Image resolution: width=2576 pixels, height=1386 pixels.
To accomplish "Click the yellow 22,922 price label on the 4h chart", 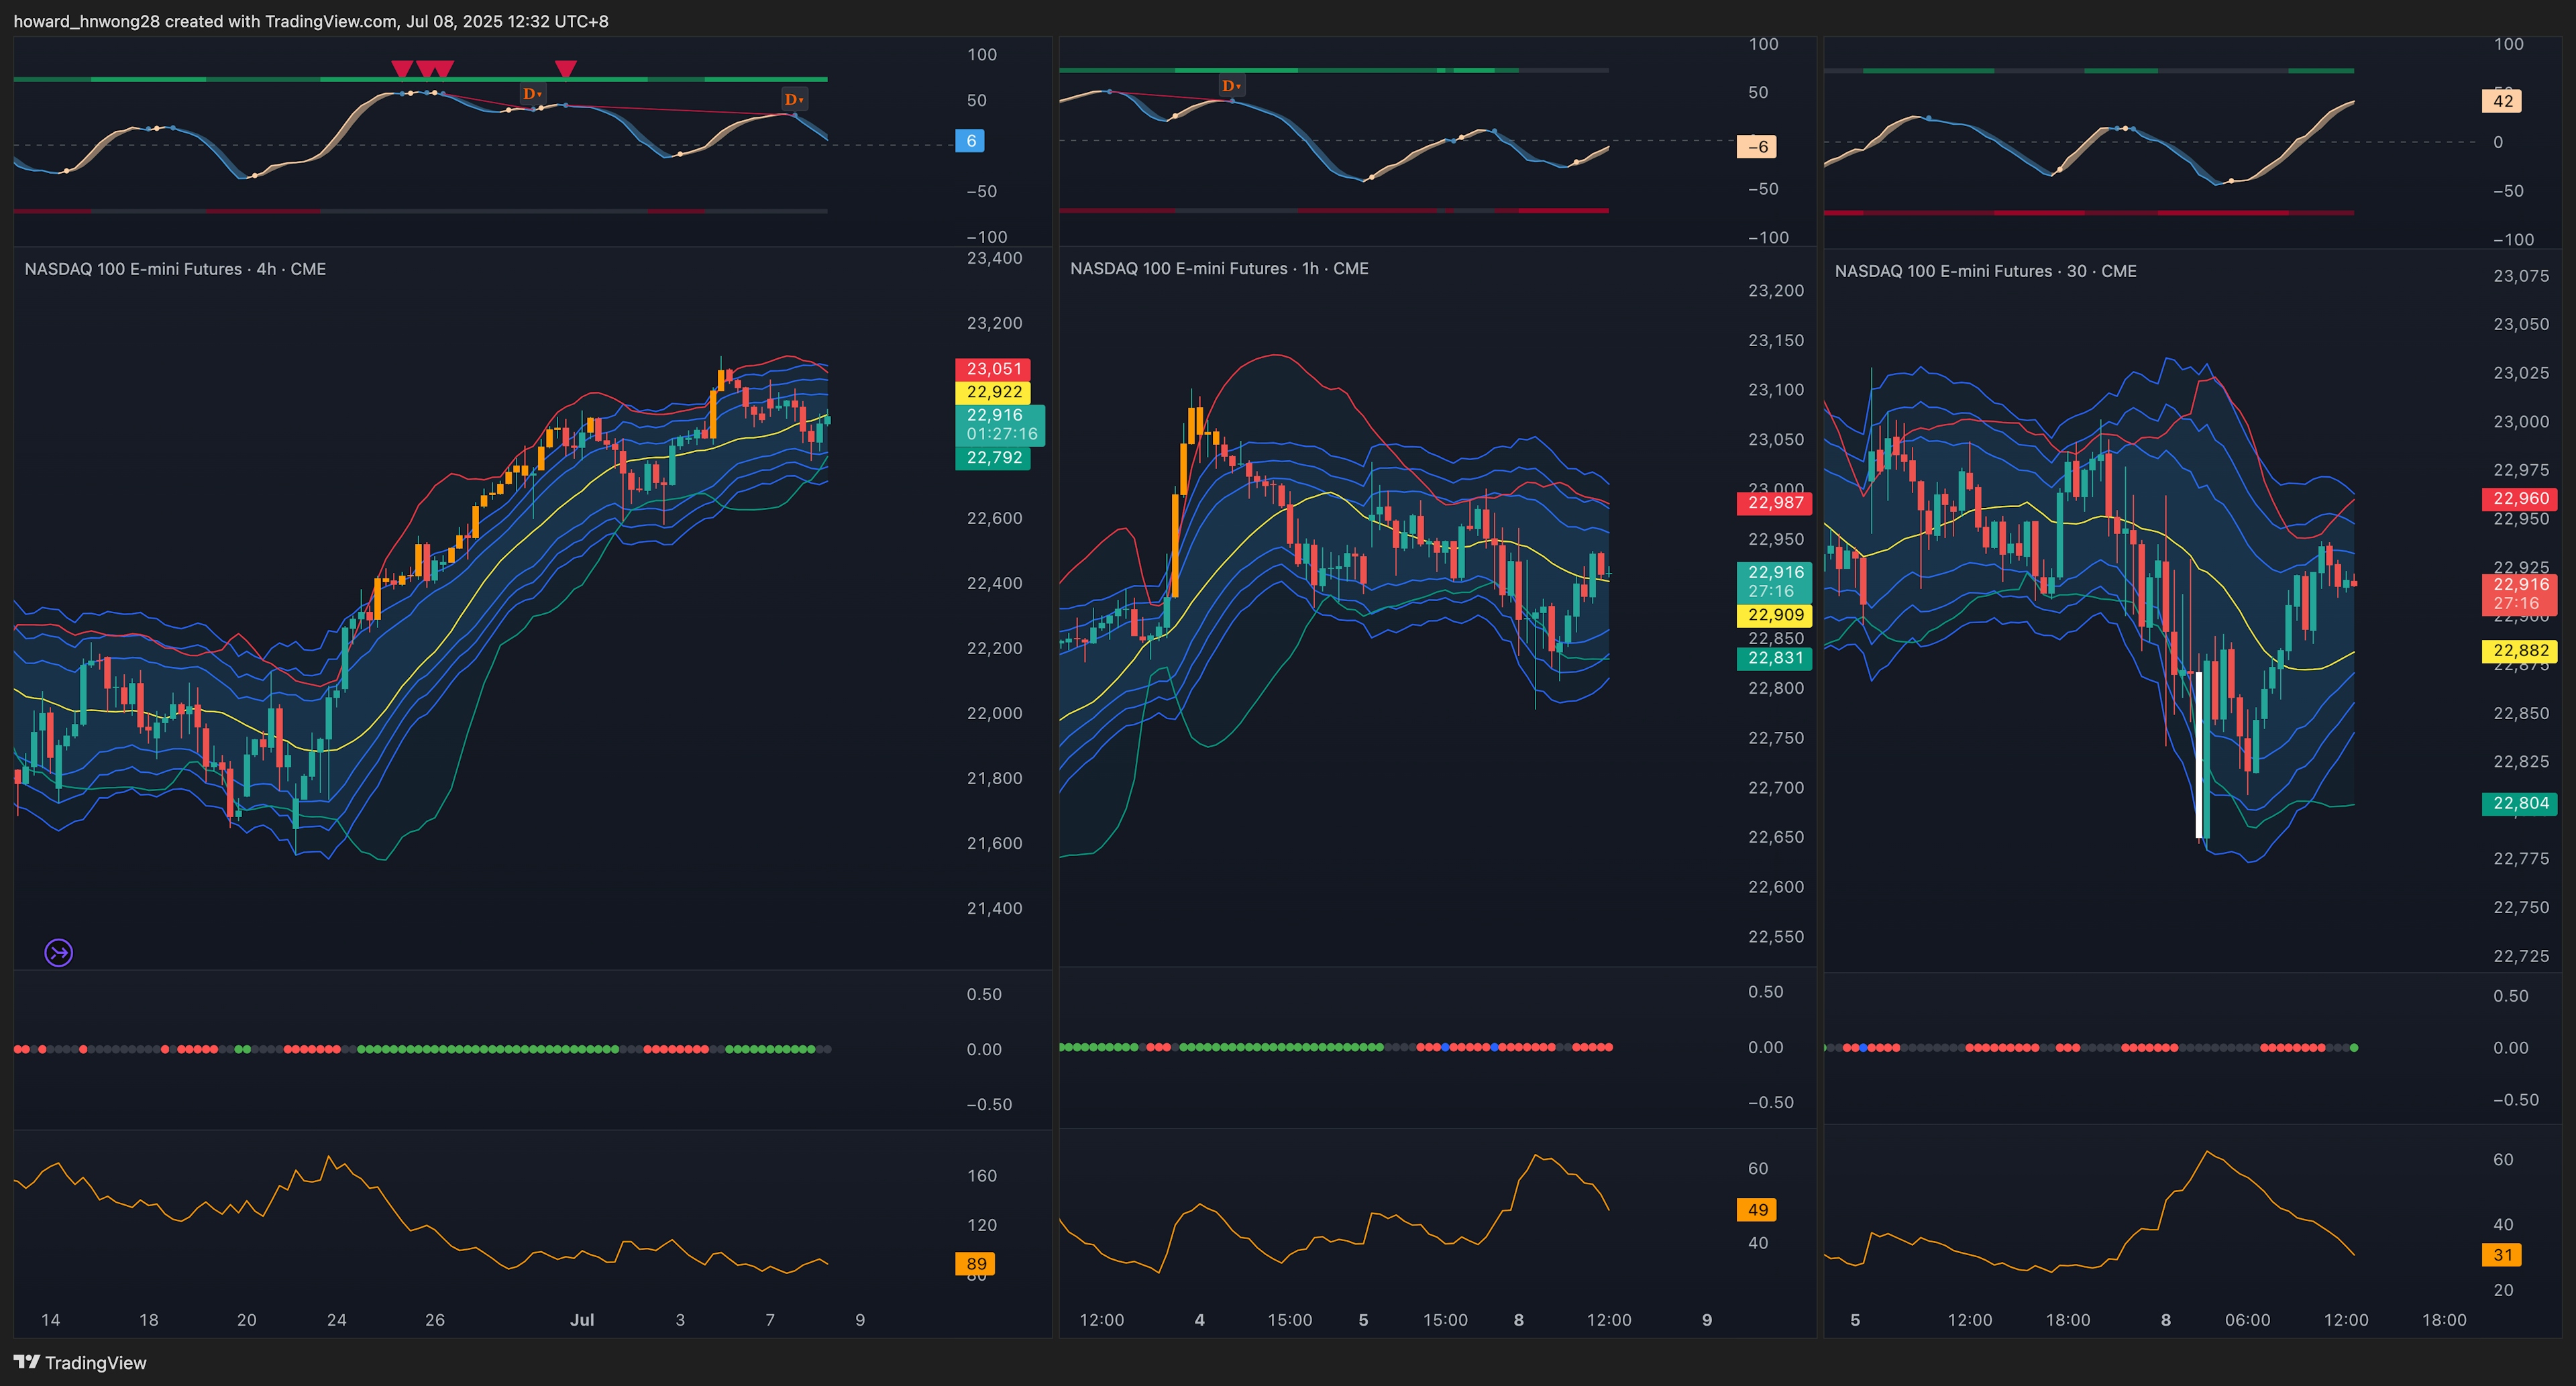I will (993, 392).
